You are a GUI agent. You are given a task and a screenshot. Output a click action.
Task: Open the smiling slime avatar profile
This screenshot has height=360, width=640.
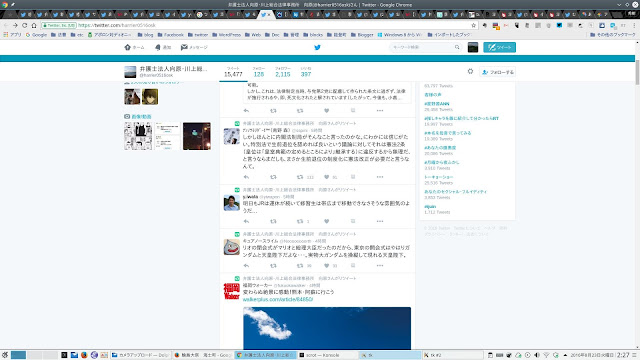tap(231, 247)
